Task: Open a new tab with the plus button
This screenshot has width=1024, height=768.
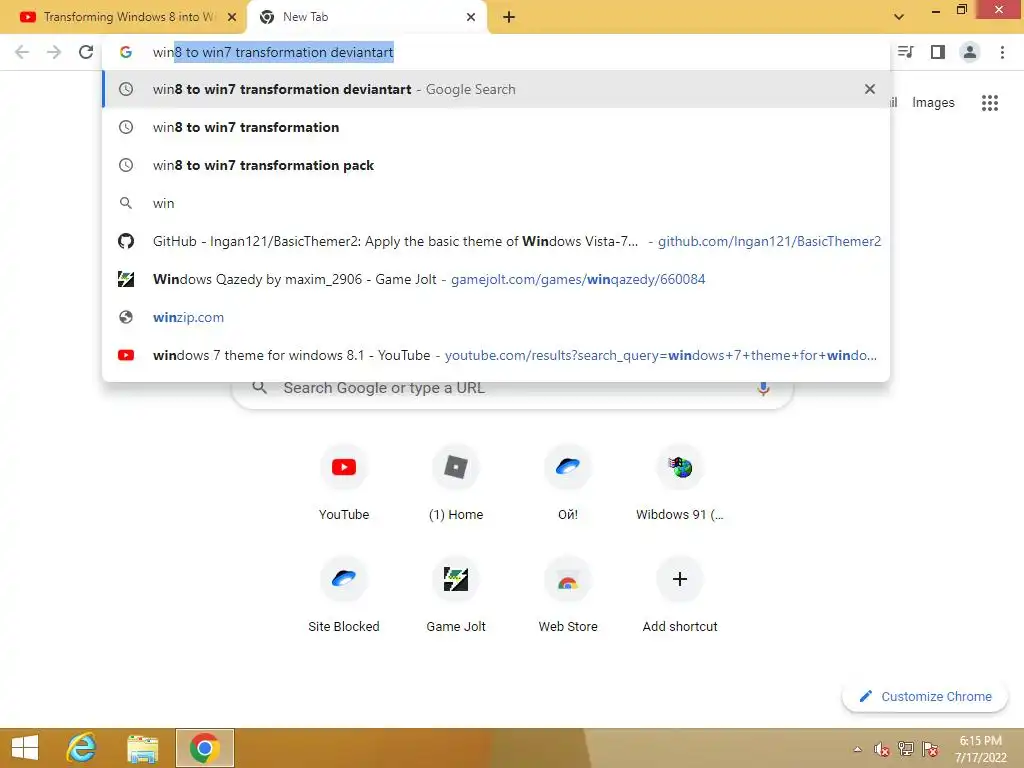Action: pyautogui.click(x=509, y=17)
